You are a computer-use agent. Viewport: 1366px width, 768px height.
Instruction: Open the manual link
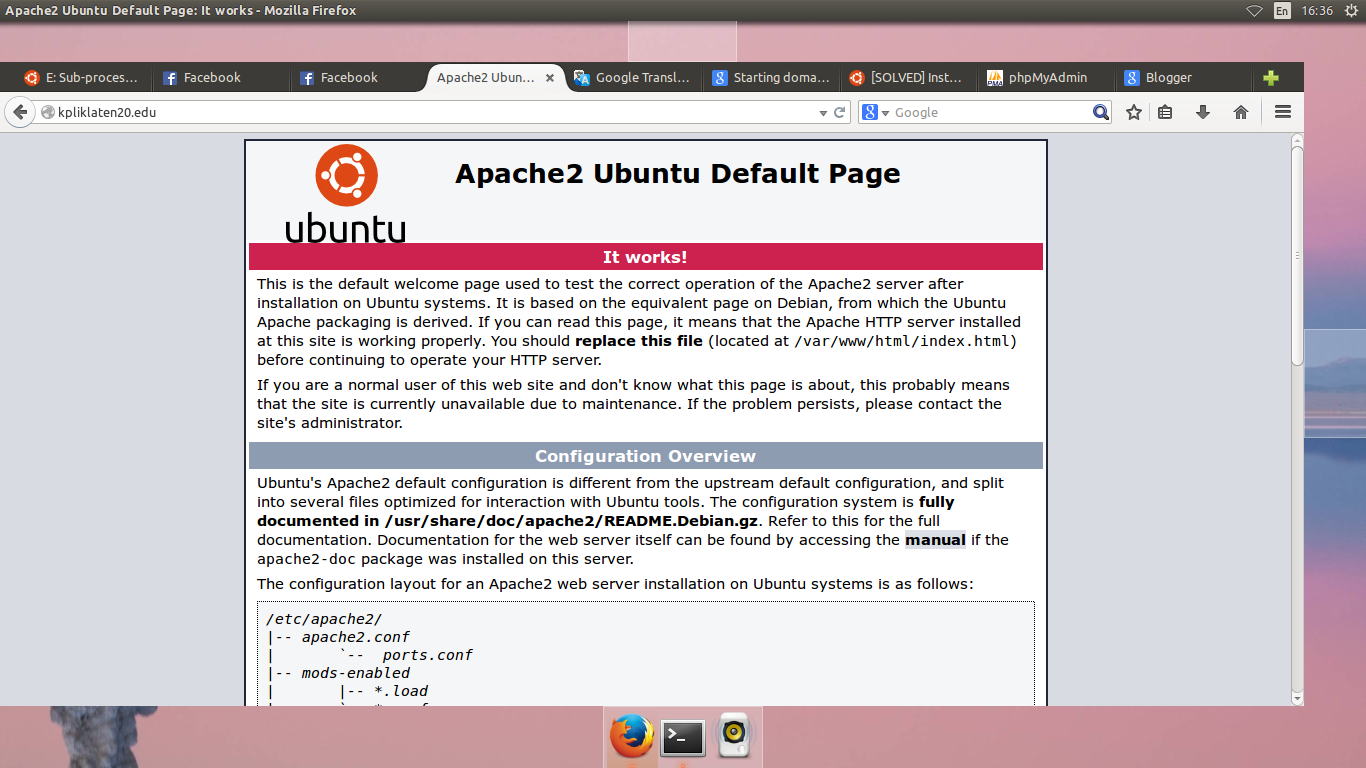coord(935,540)
